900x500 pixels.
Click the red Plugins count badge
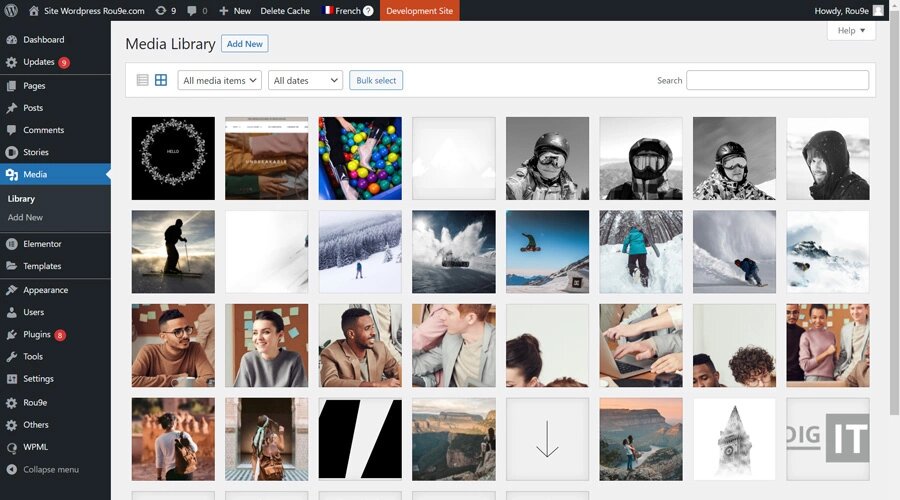60,335
